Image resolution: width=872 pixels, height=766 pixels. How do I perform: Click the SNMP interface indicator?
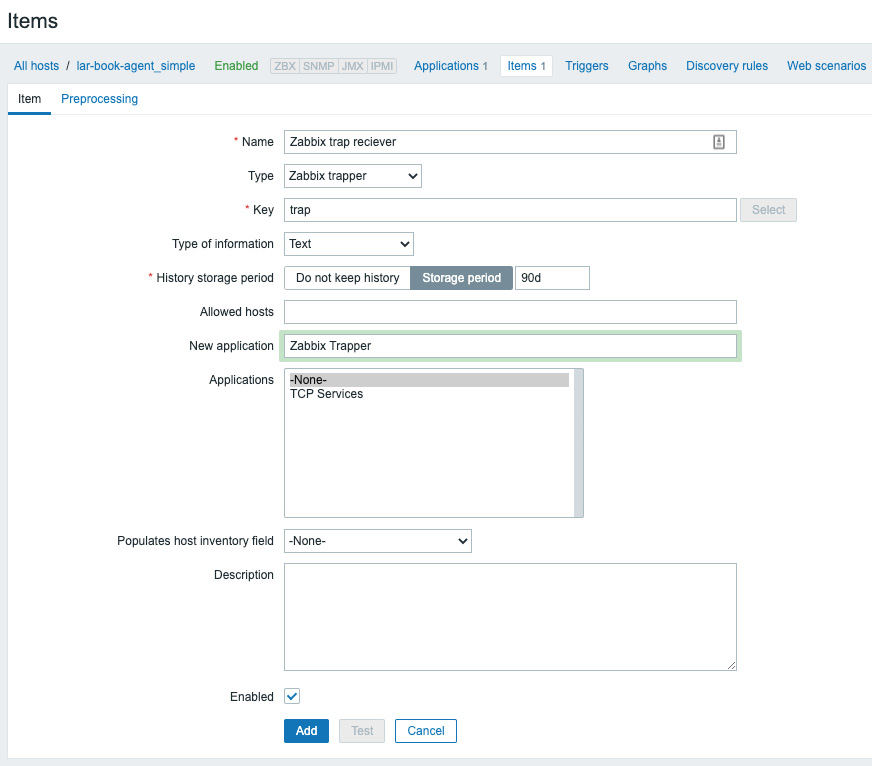319,66
